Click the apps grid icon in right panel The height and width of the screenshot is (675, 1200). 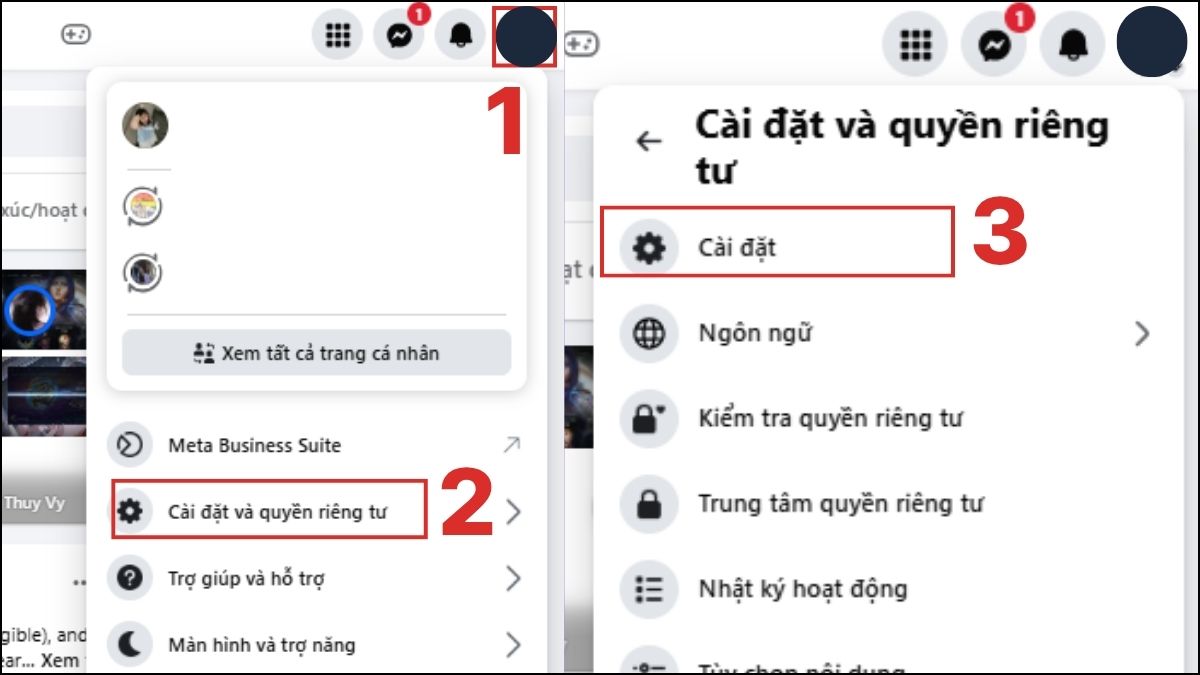914,43
